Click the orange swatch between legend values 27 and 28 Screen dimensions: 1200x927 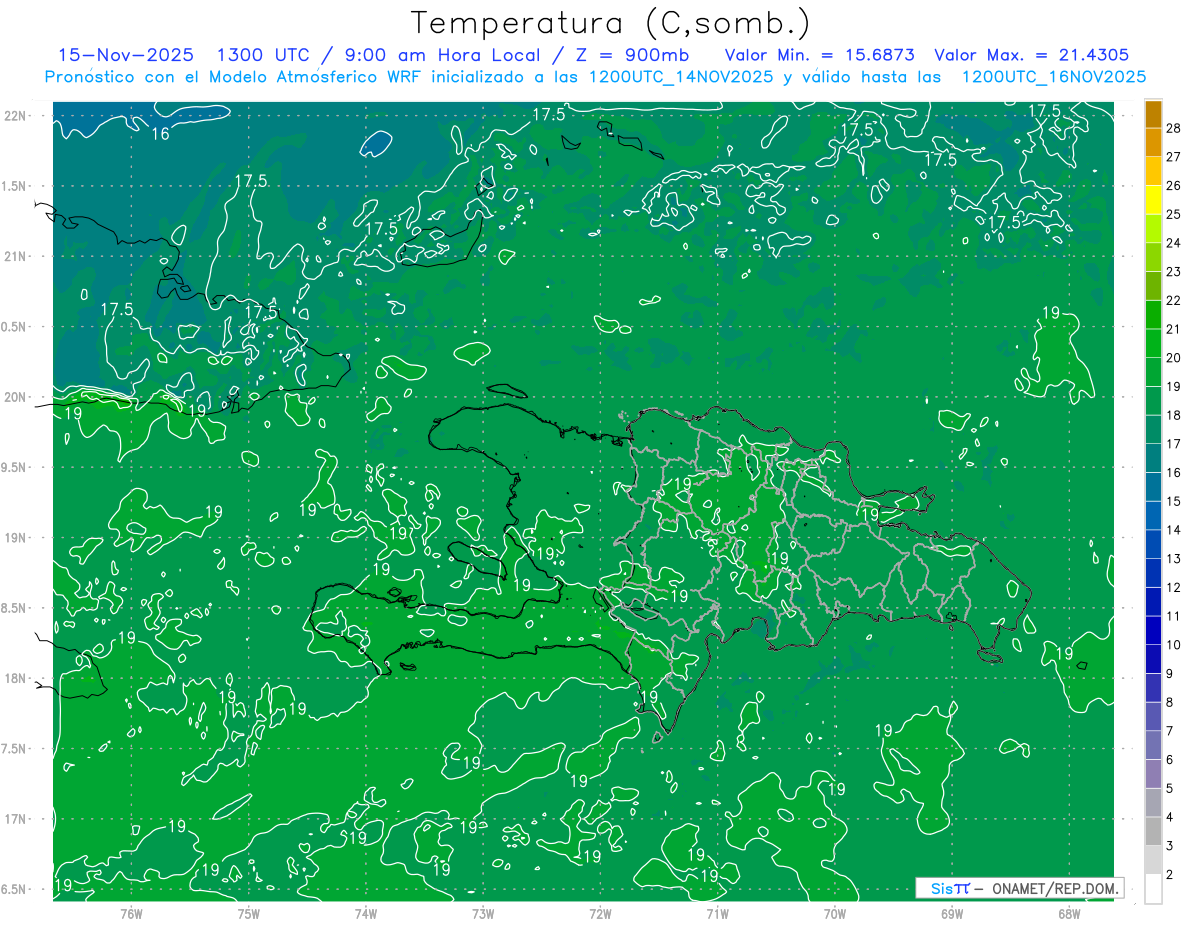1153,142
